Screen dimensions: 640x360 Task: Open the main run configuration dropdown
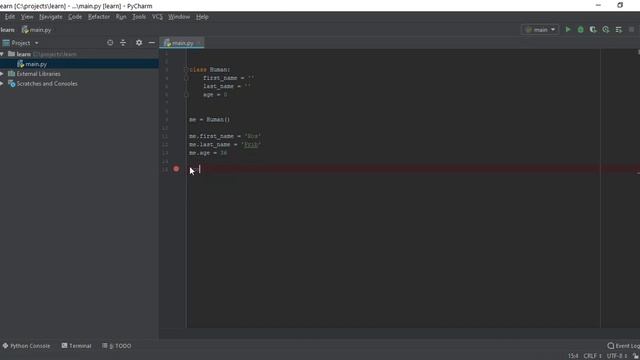point(540,29)
